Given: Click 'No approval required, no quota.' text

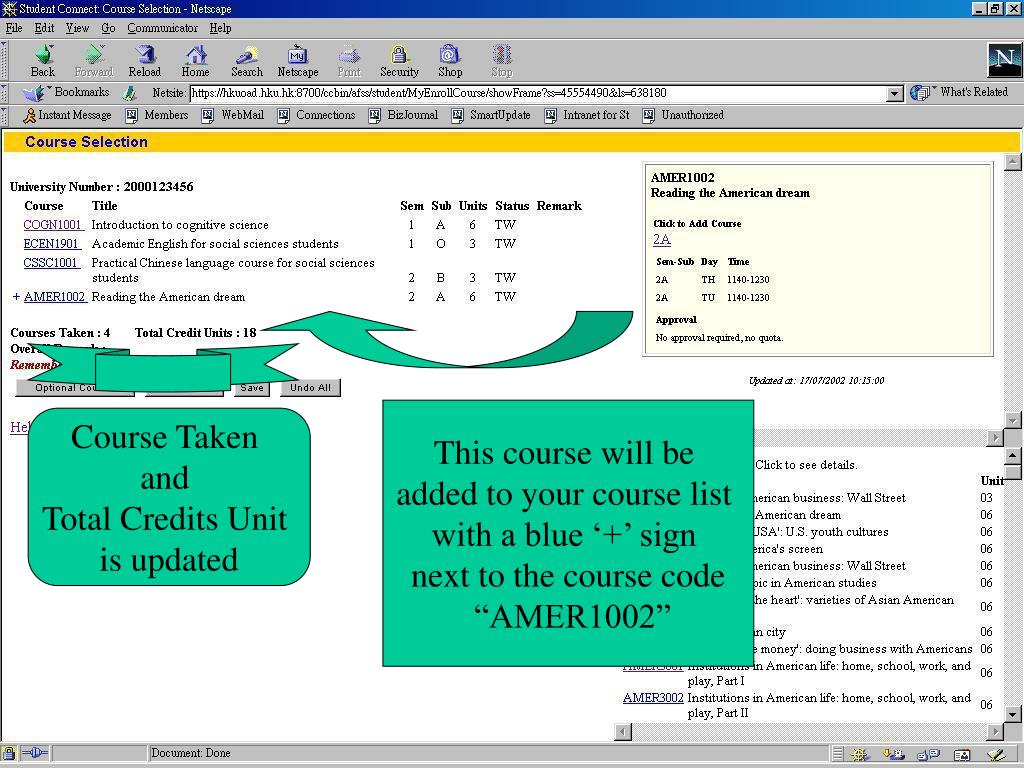Looking at the screenshot, I should click(719, 338).
